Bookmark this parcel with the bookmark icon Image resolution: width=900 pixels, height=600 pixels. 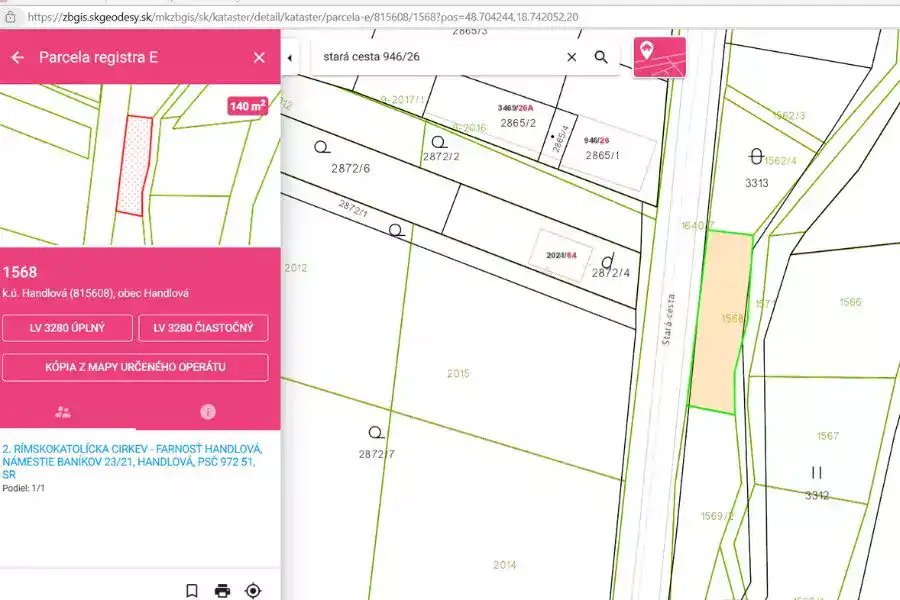pos(192,590)
